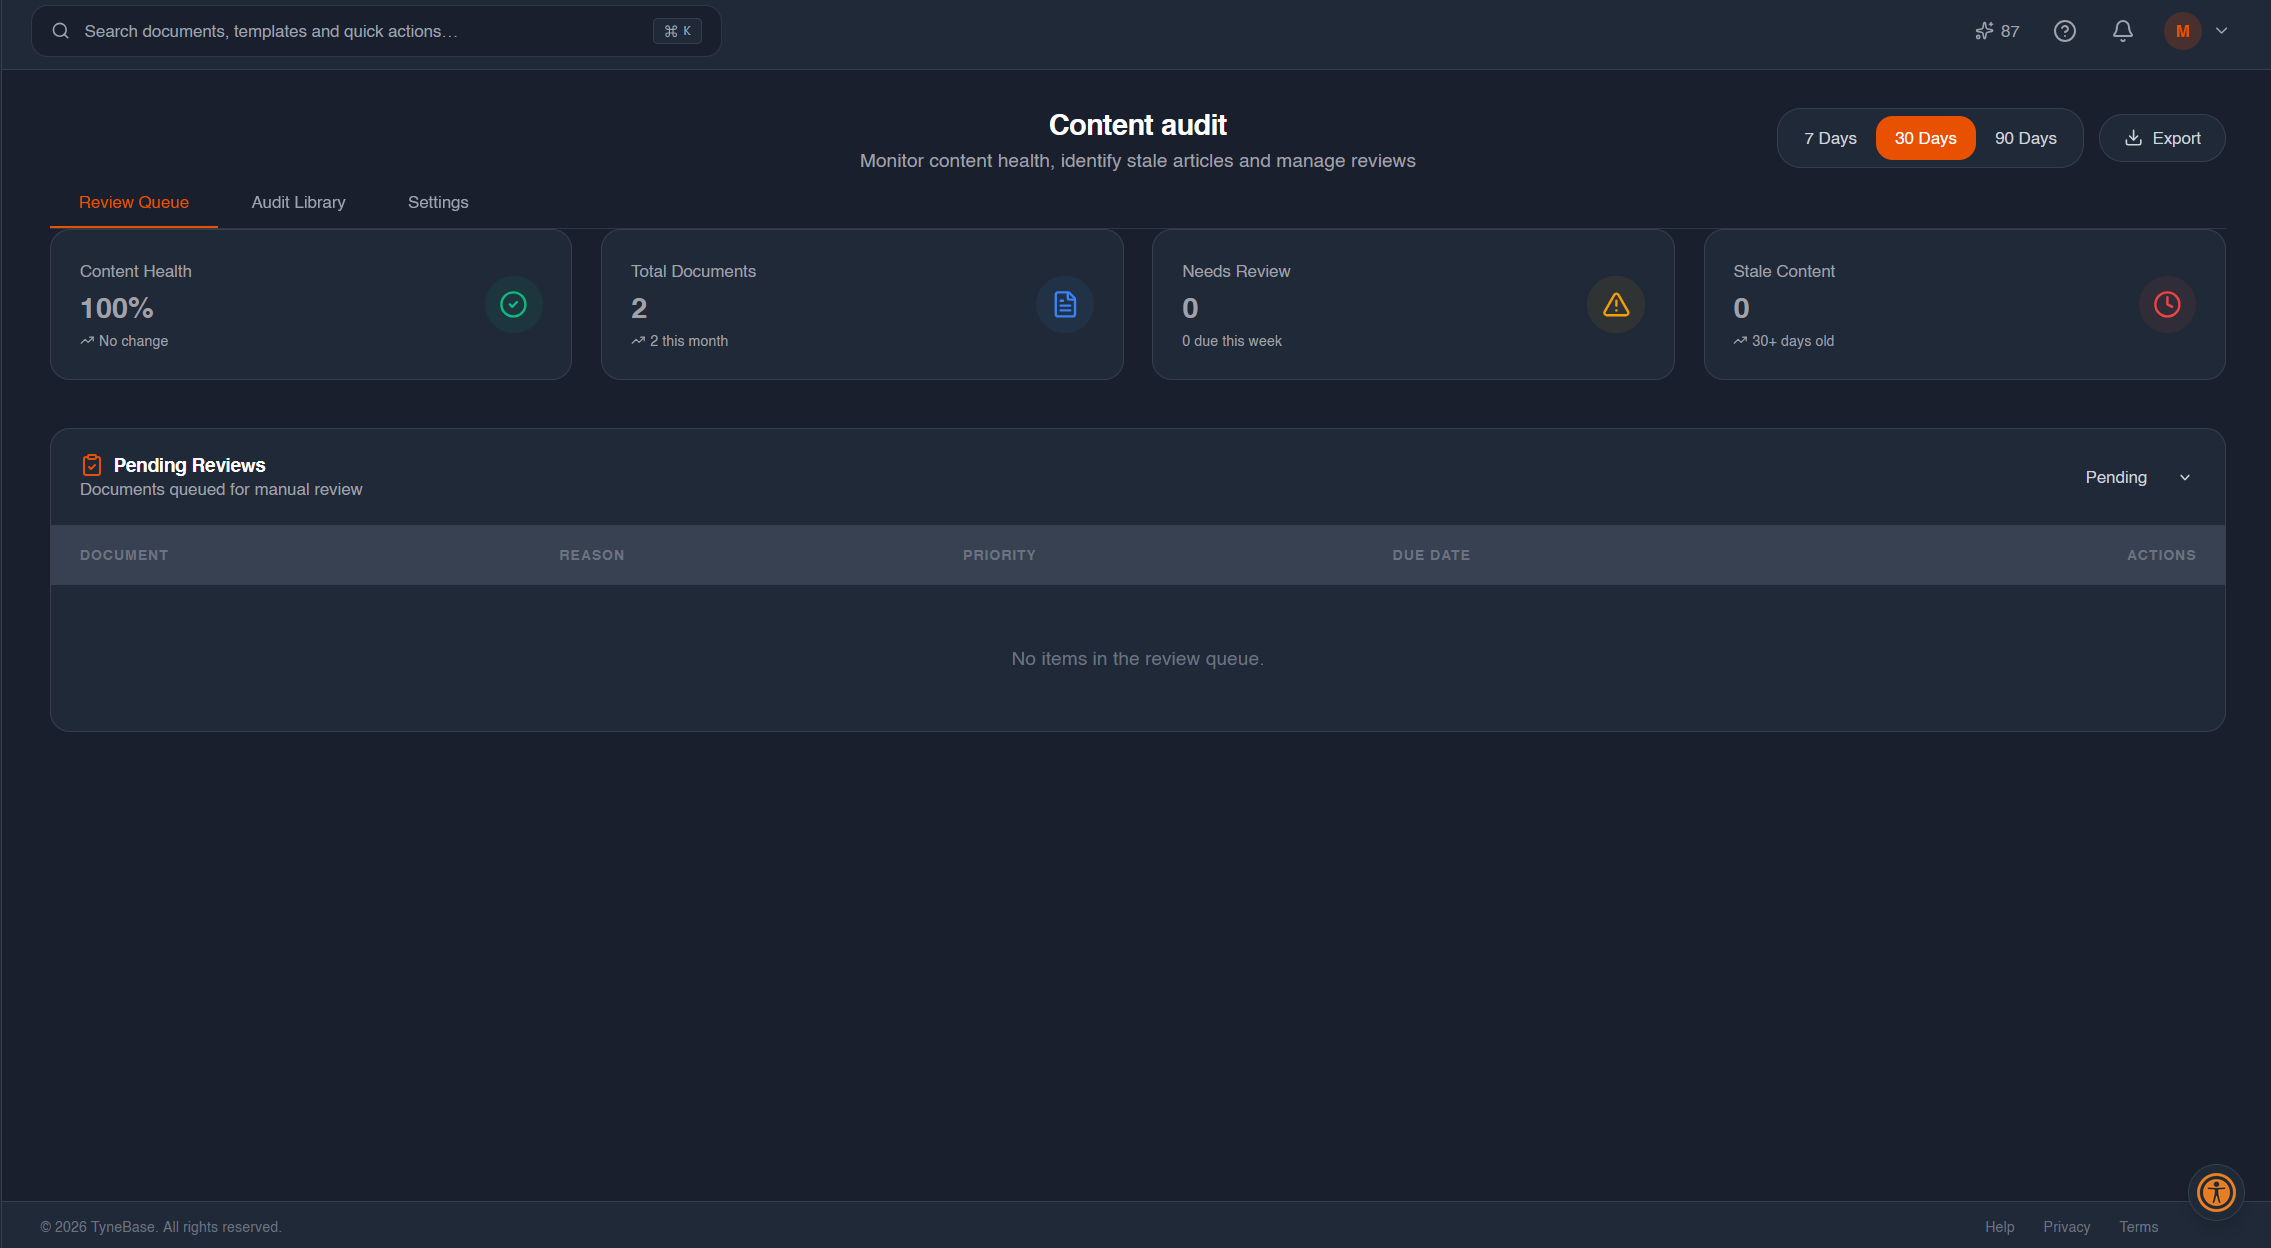Image resolution: width=2271 pixels, height=1248 pixels.
Task: Click the REASON column header
Action: point(591,555)
